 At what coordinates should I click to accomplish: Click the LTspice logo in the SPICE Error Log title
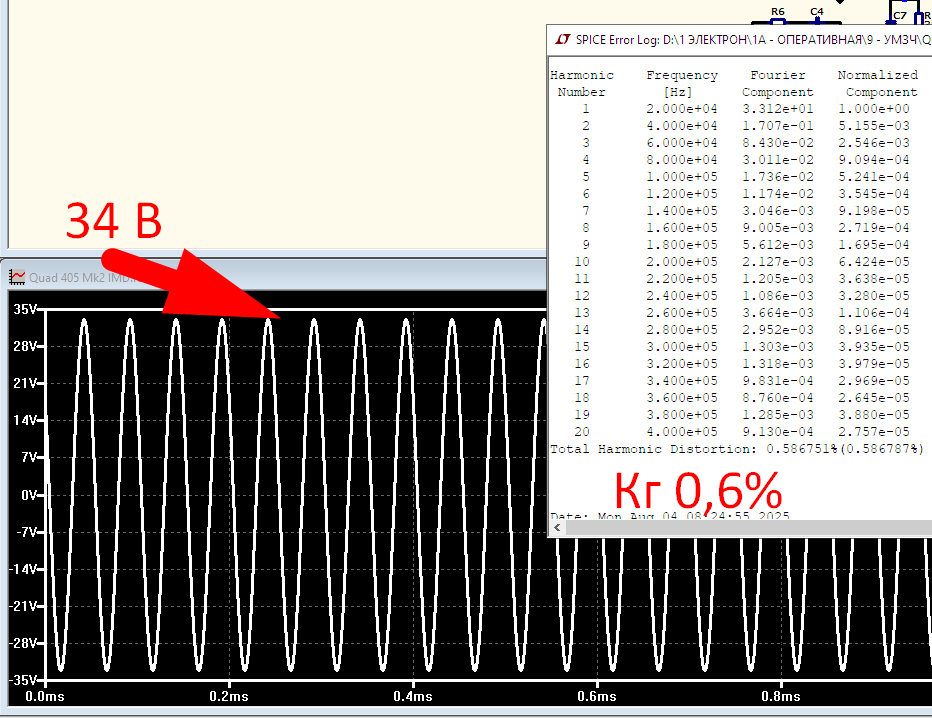562,39
